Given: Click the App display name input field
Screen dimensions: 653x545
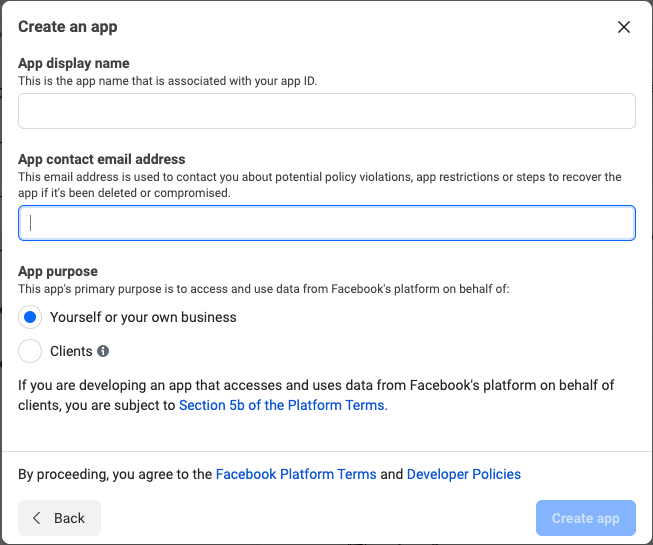Looking at the screenshot, I should [x=326, y=111].
